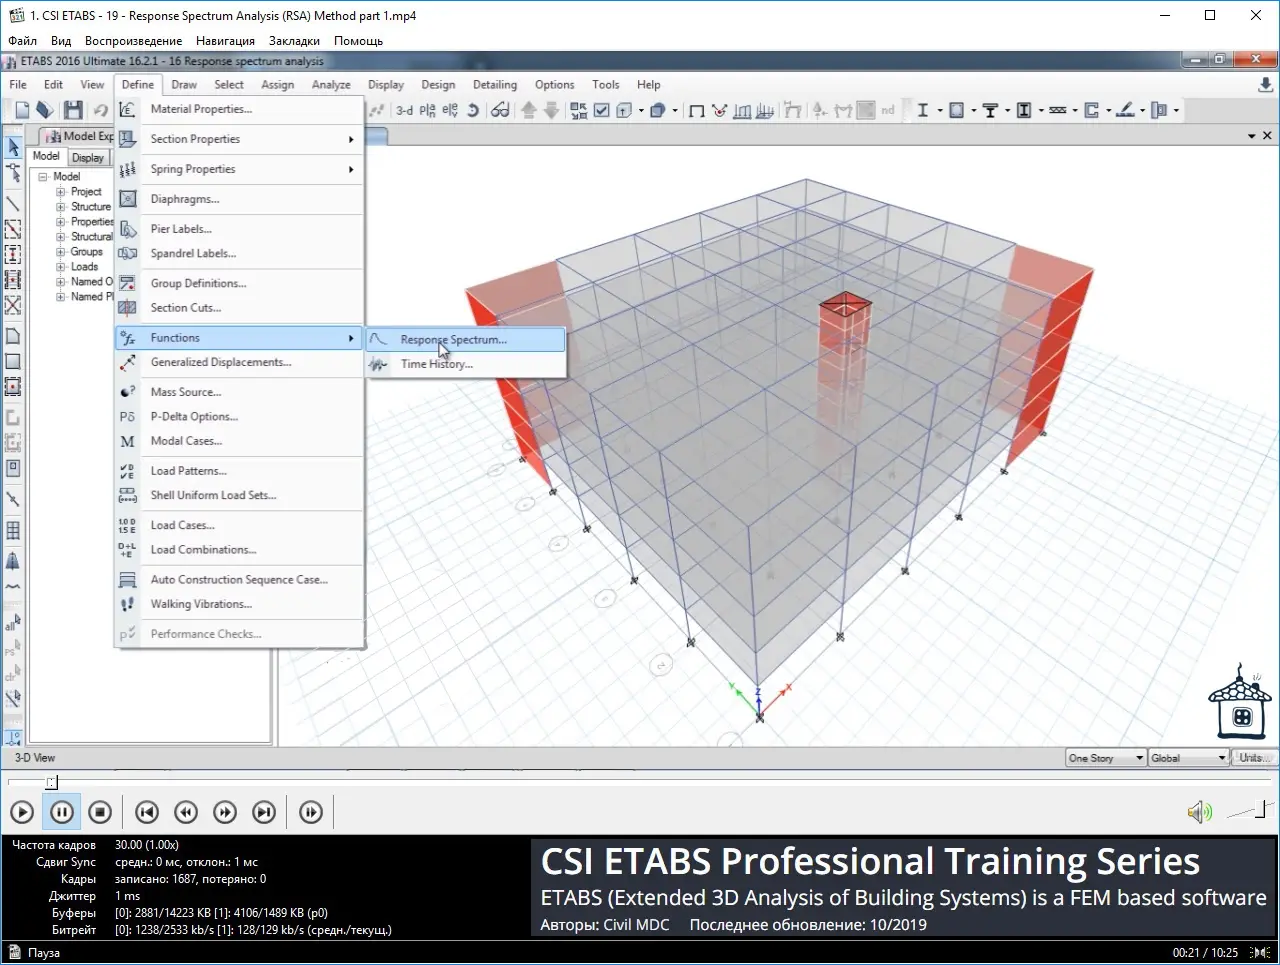This screenshot has height=965, width=1280.
Task: Move up in list arrow icon
Action: tap(529, 110)
